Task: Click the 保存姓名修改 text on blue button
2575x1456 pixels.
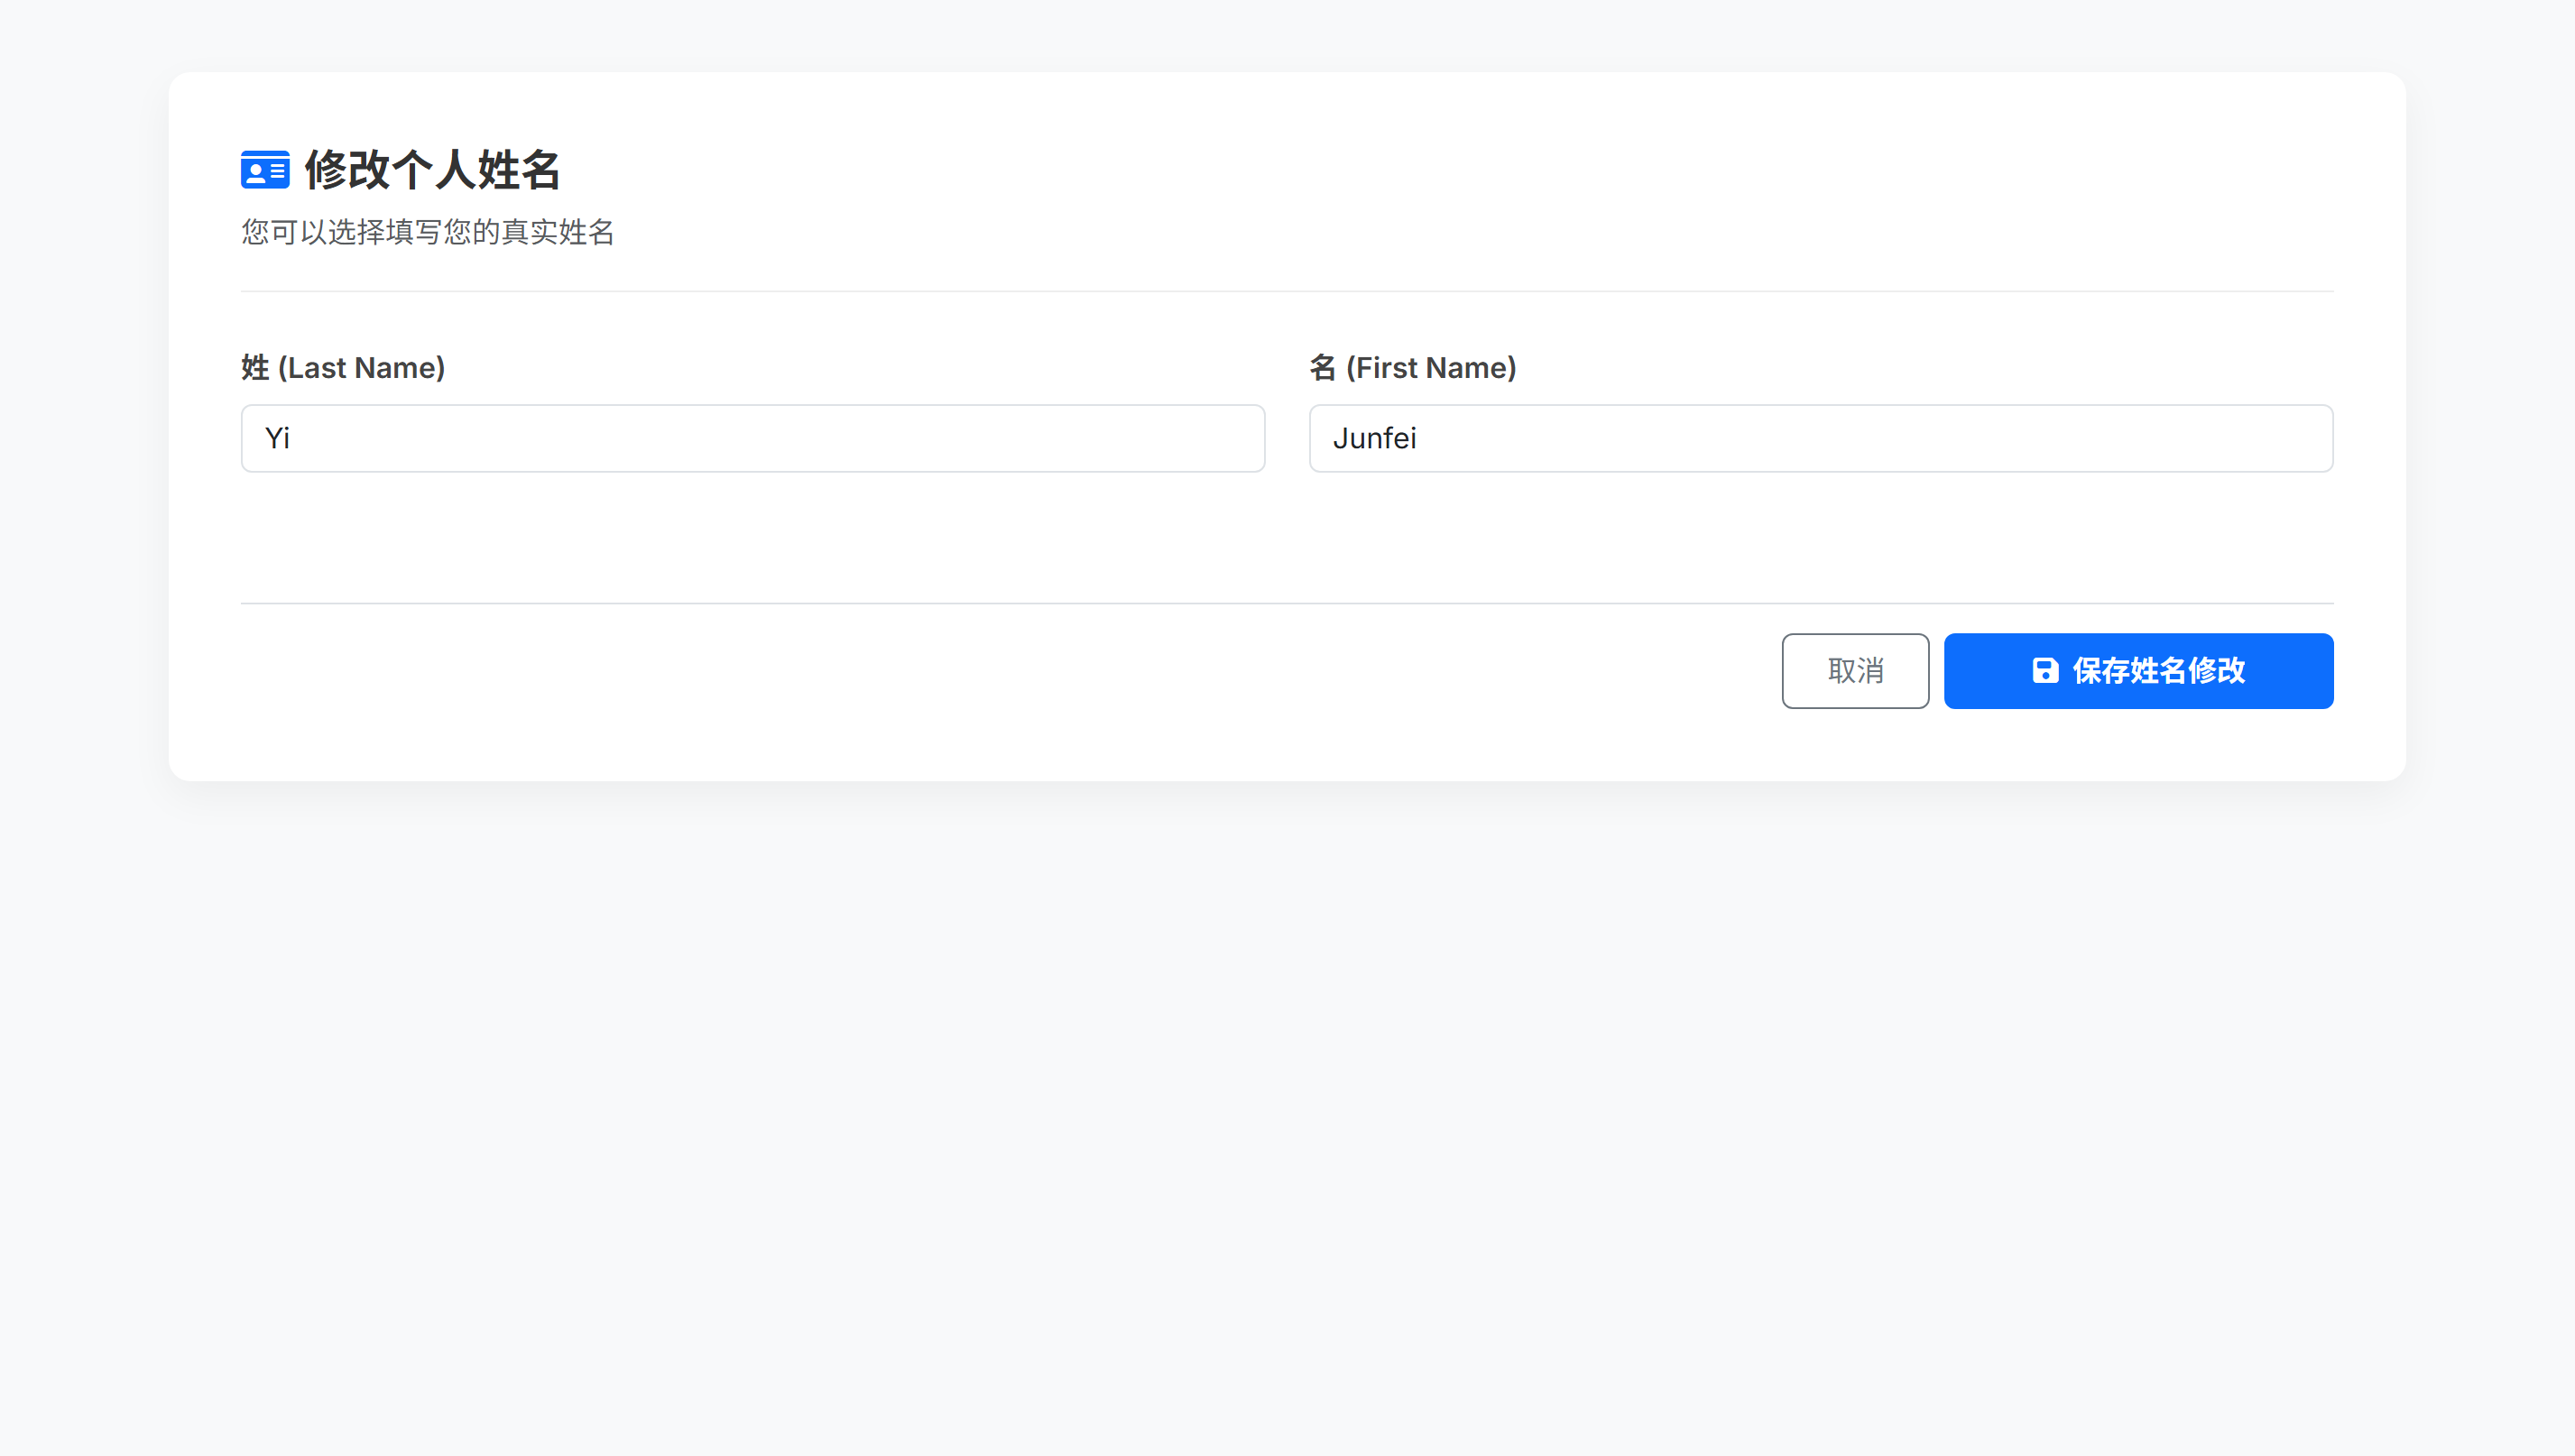Action: coord(2158,670)
